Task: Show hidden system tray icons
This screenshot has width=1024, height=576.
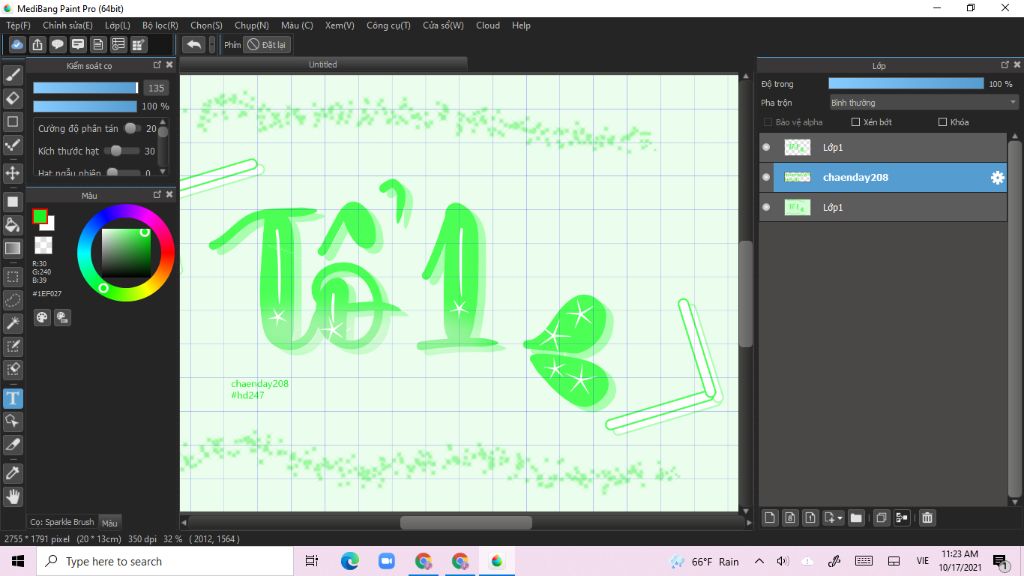Action: click(759, 561)
